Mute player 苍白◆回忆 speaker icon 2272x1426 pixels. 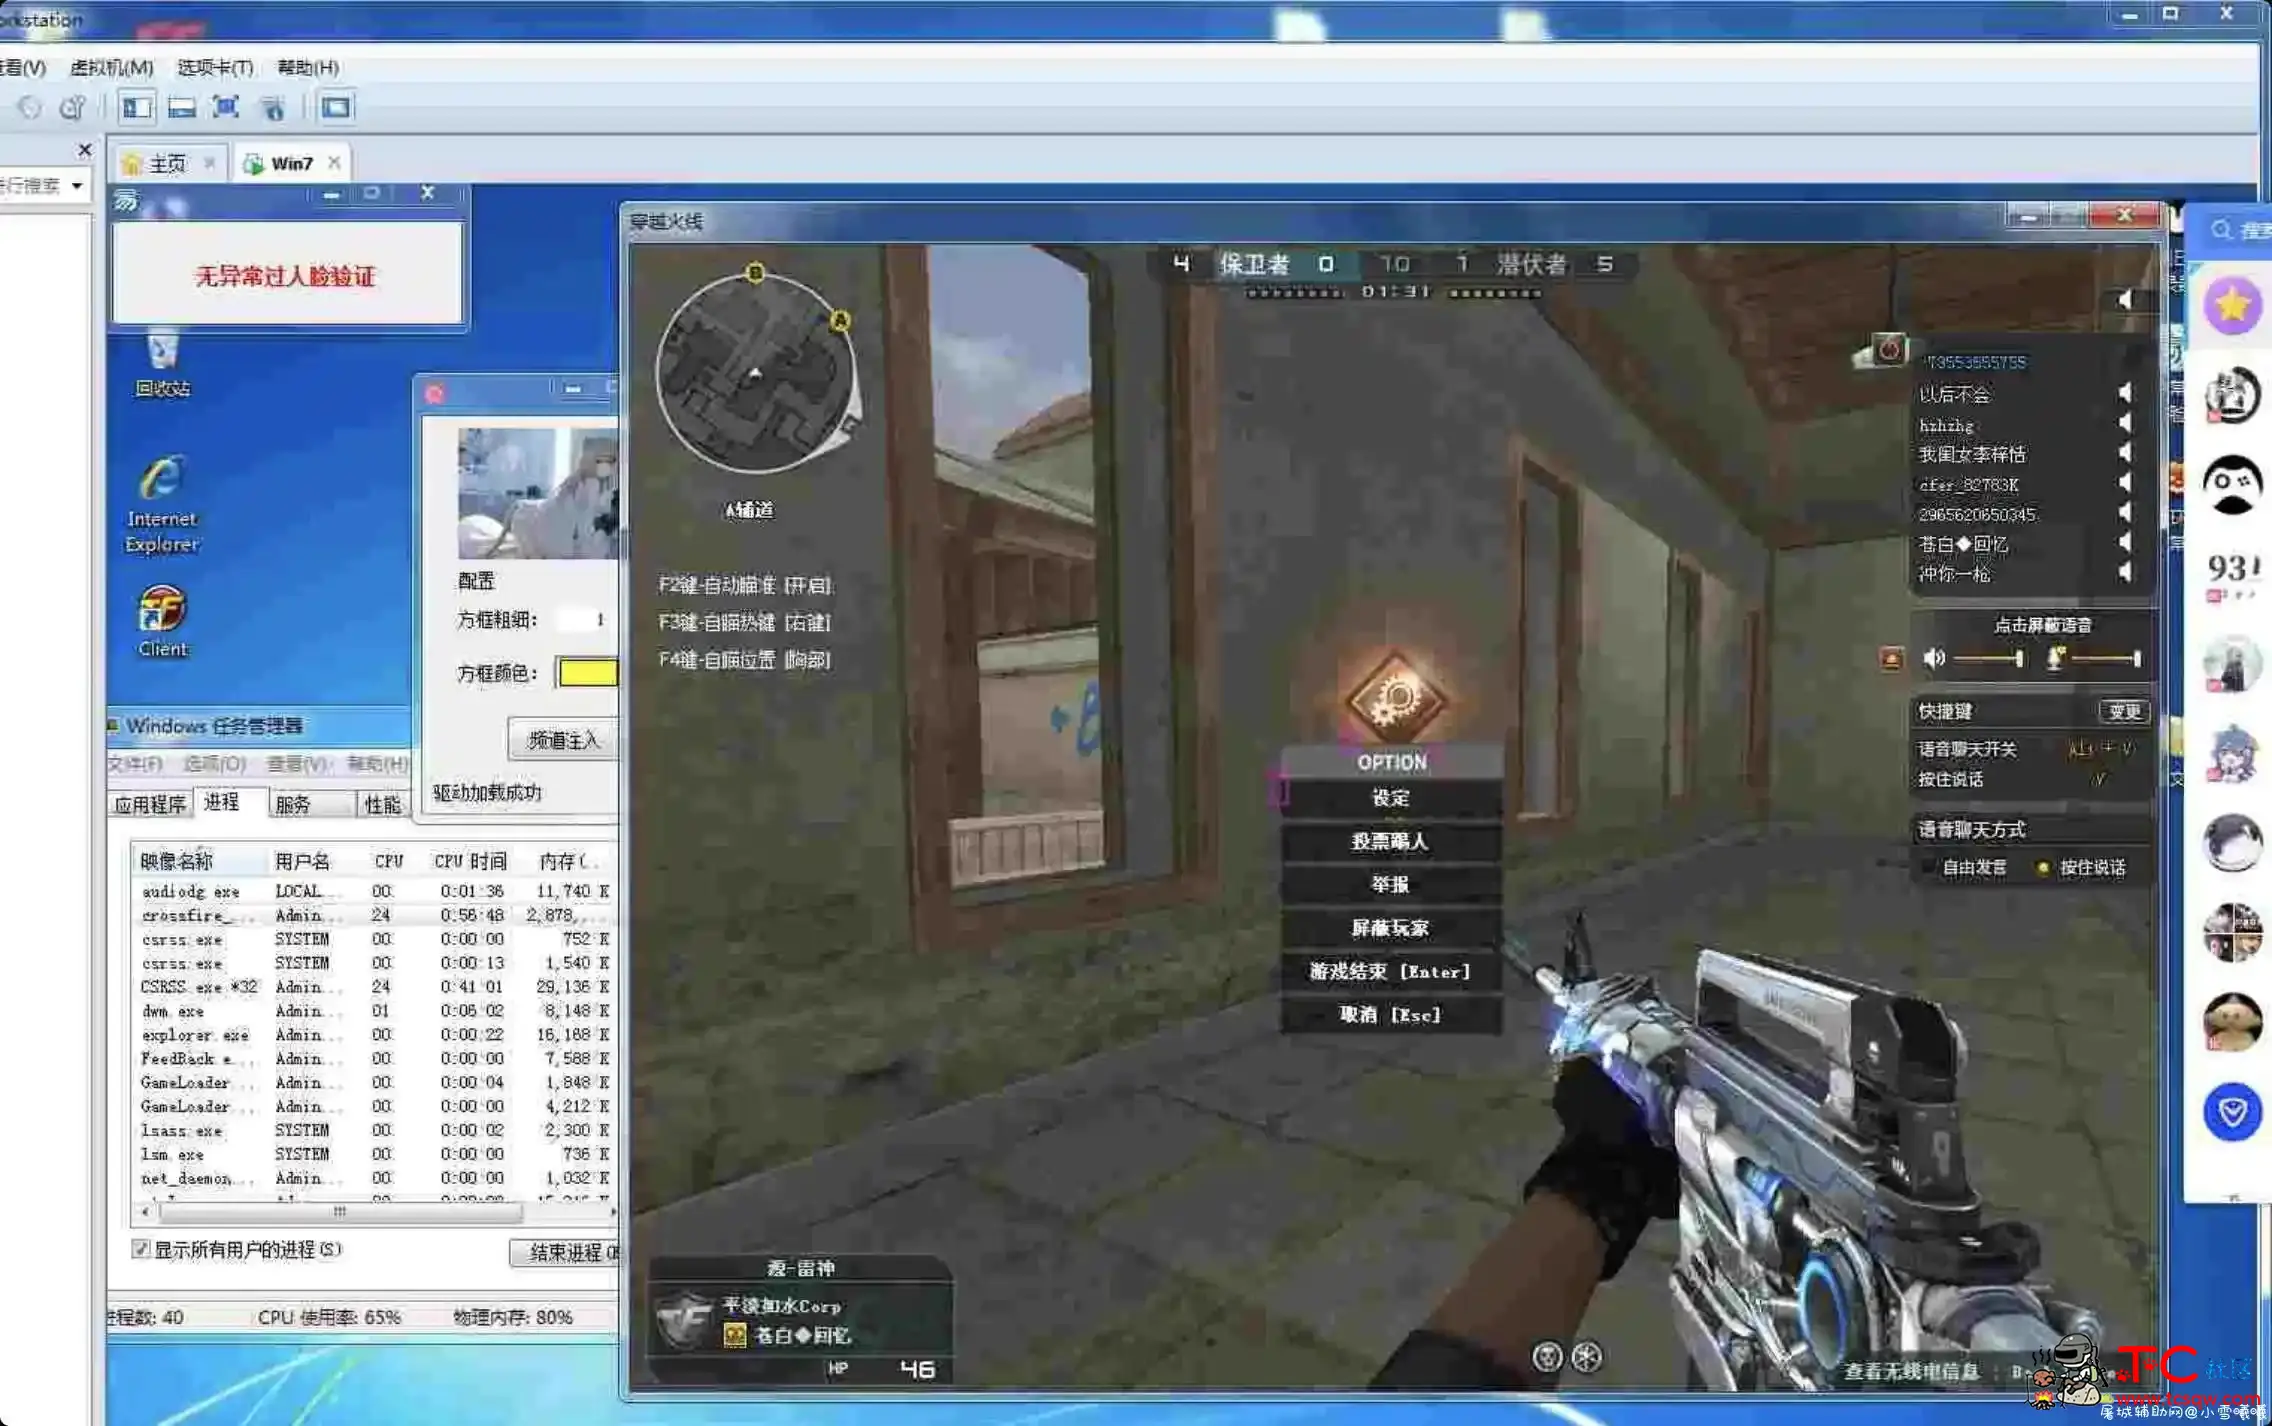[x=2124, y=543]
